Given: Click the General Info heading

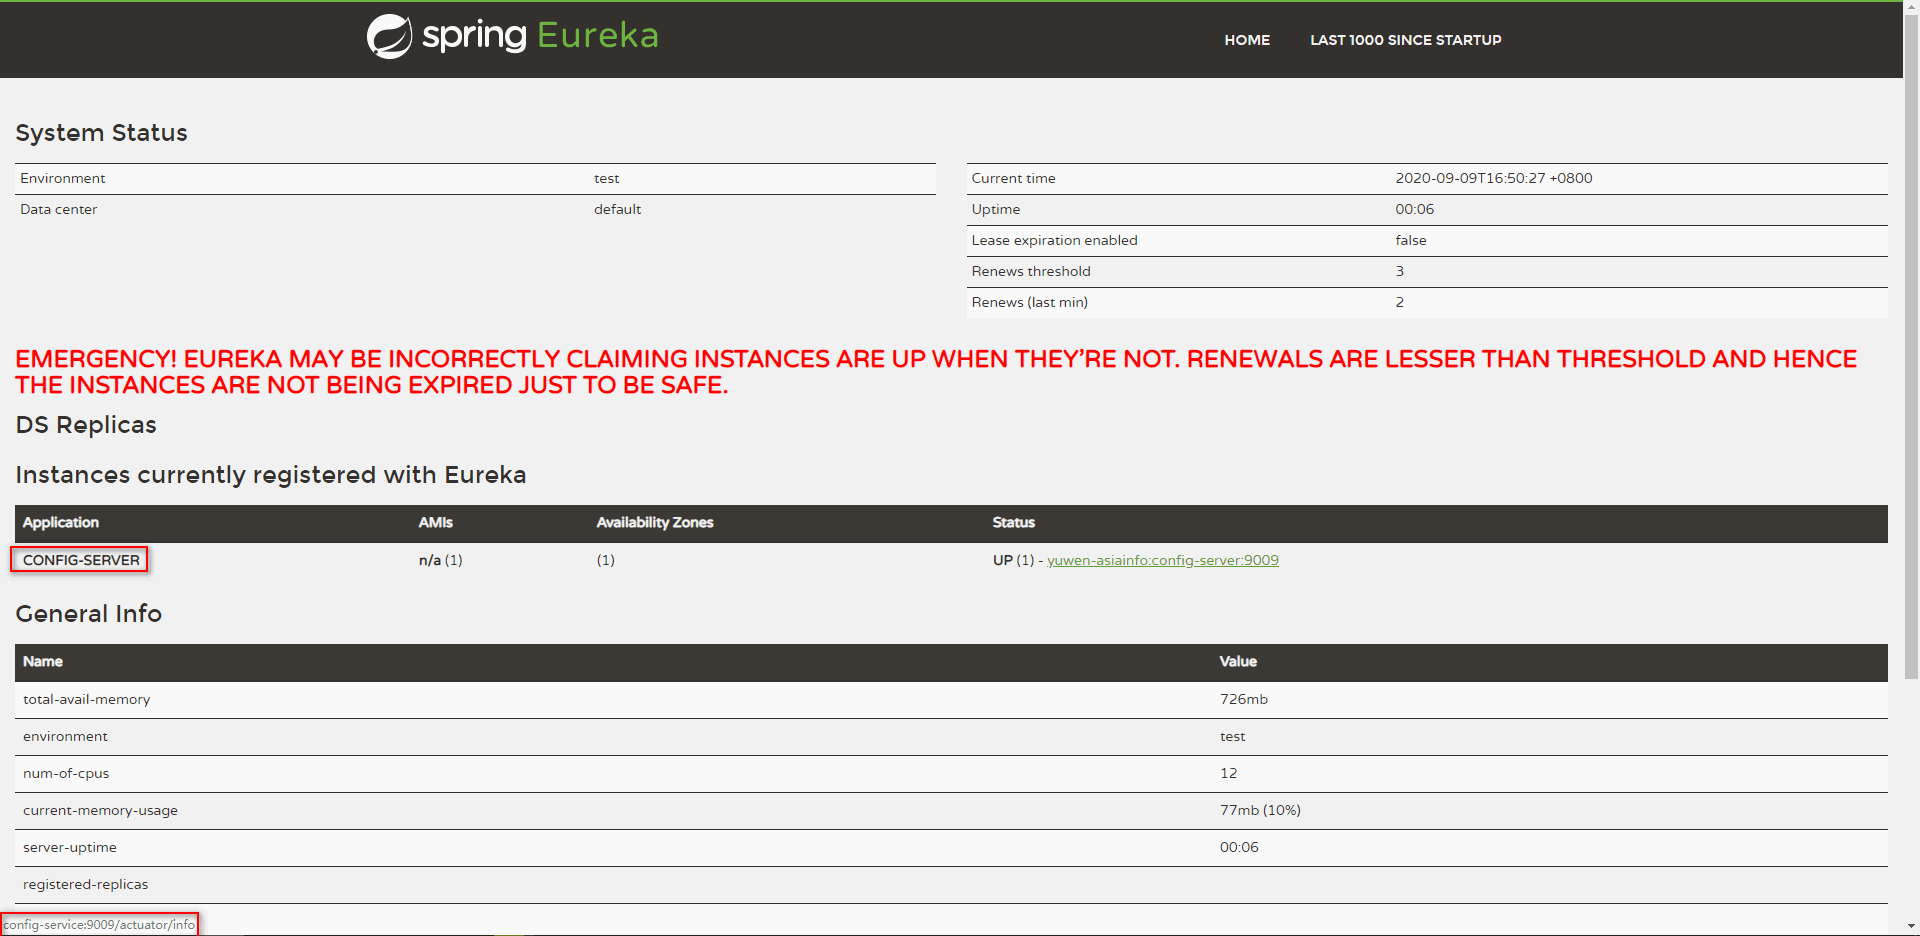Looking at the screenshot, I should (88, 614).
